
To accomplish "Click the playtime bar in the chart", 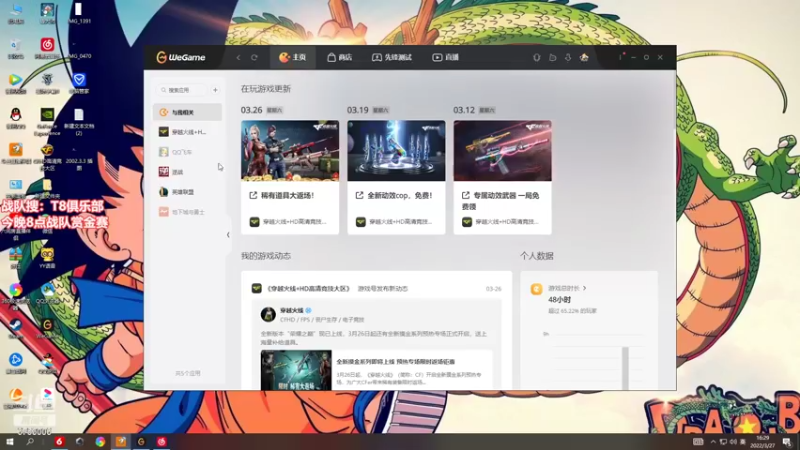I will 625,368.
